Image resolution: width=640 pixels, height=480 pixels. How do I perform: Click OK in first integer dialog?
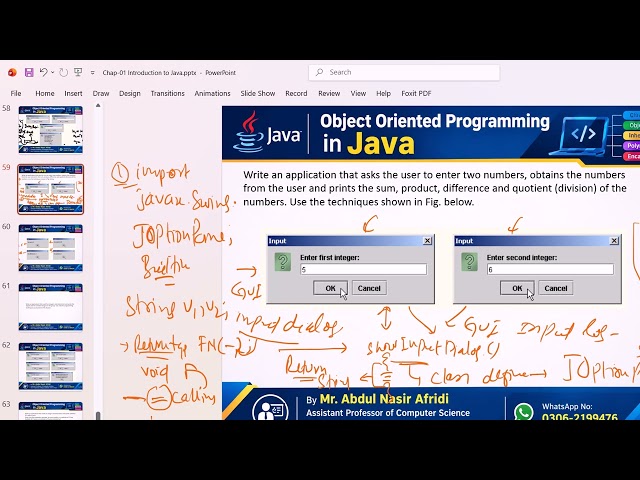coord(330,288)
